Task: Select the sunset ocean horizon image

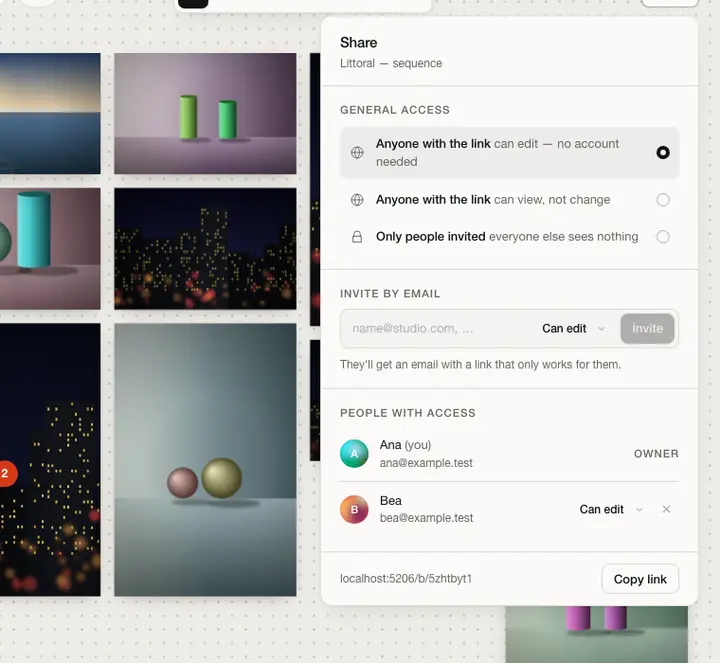Action: (50, 113)
